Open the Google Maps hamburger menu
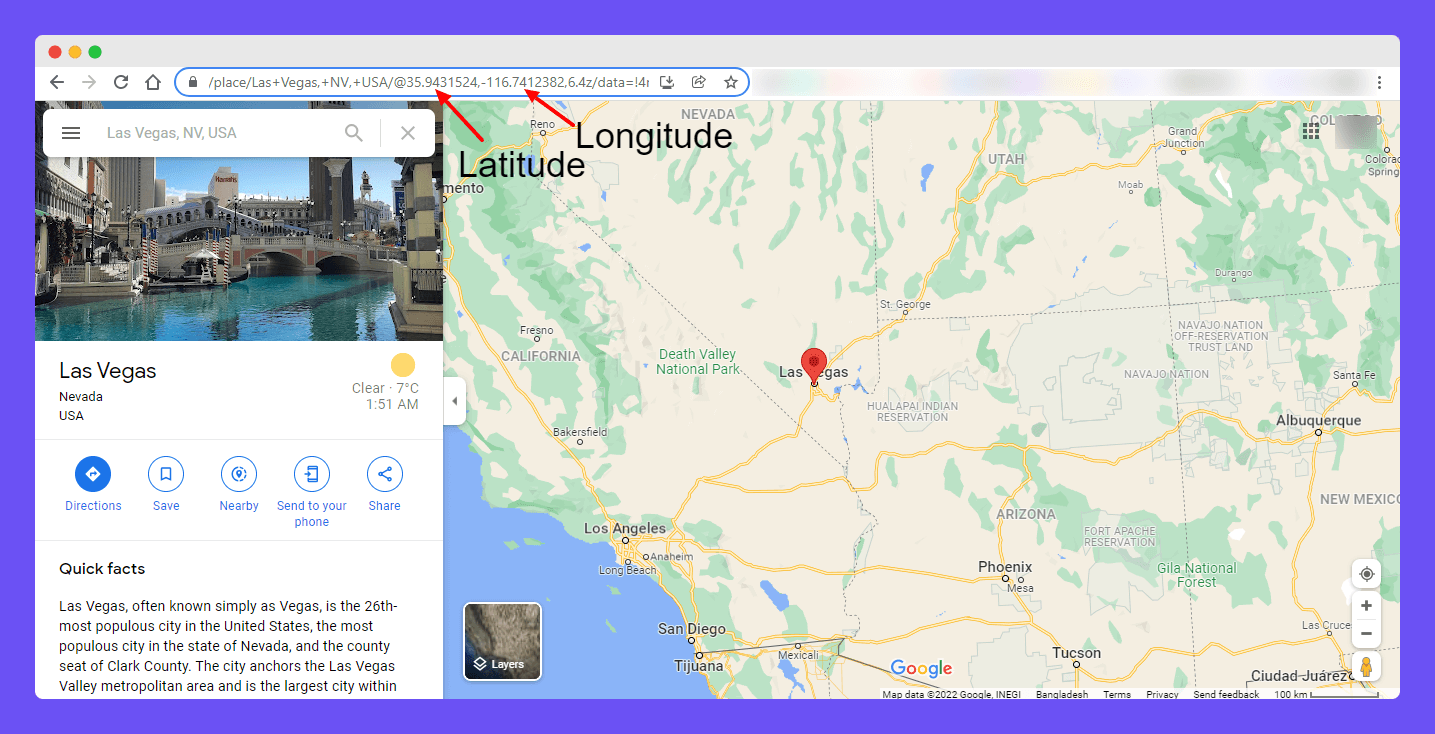The width and height of the screenshot is (1435, 734). click(71, 133)
